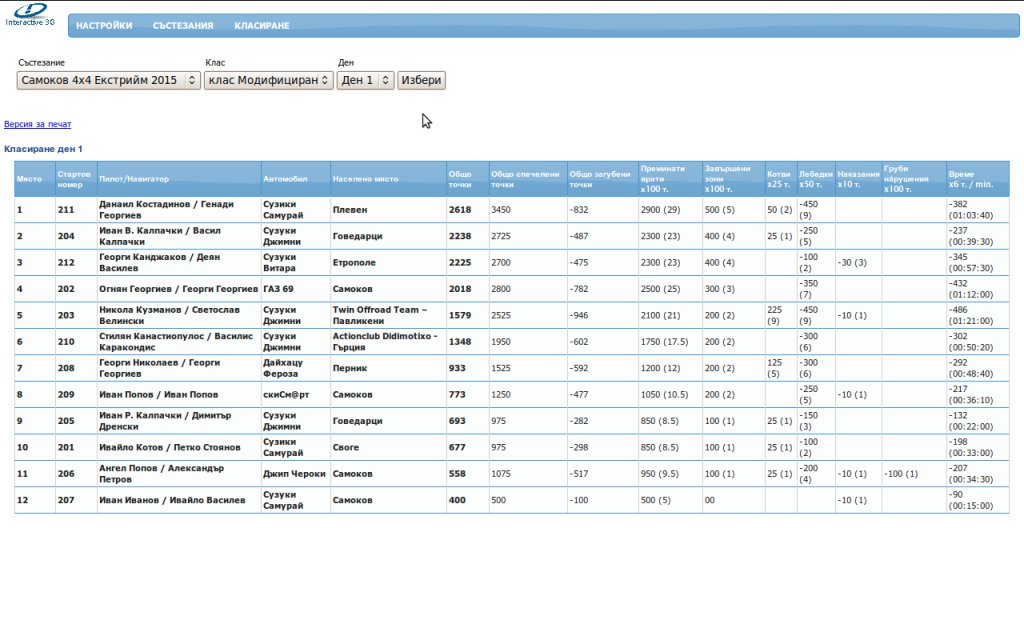
Task: Expand the Състезание dropdown Самоков 4x4 Екстрийм 2015
Action: point(110,80)
